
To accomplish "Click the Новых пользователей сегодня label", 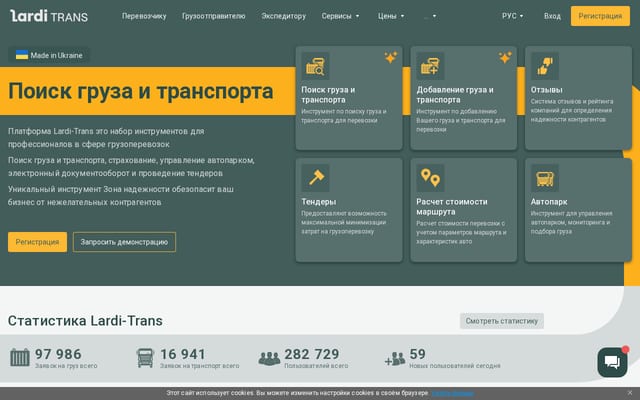I will 455,366.
